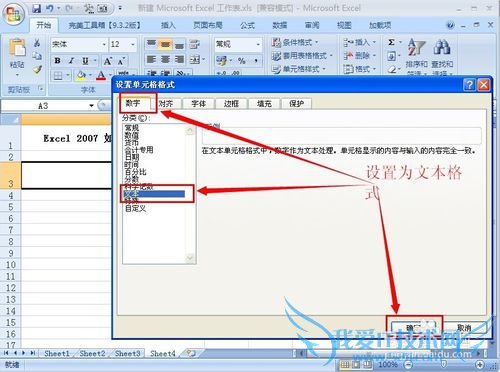Set bottom vertical alignment

coord(179,44)
